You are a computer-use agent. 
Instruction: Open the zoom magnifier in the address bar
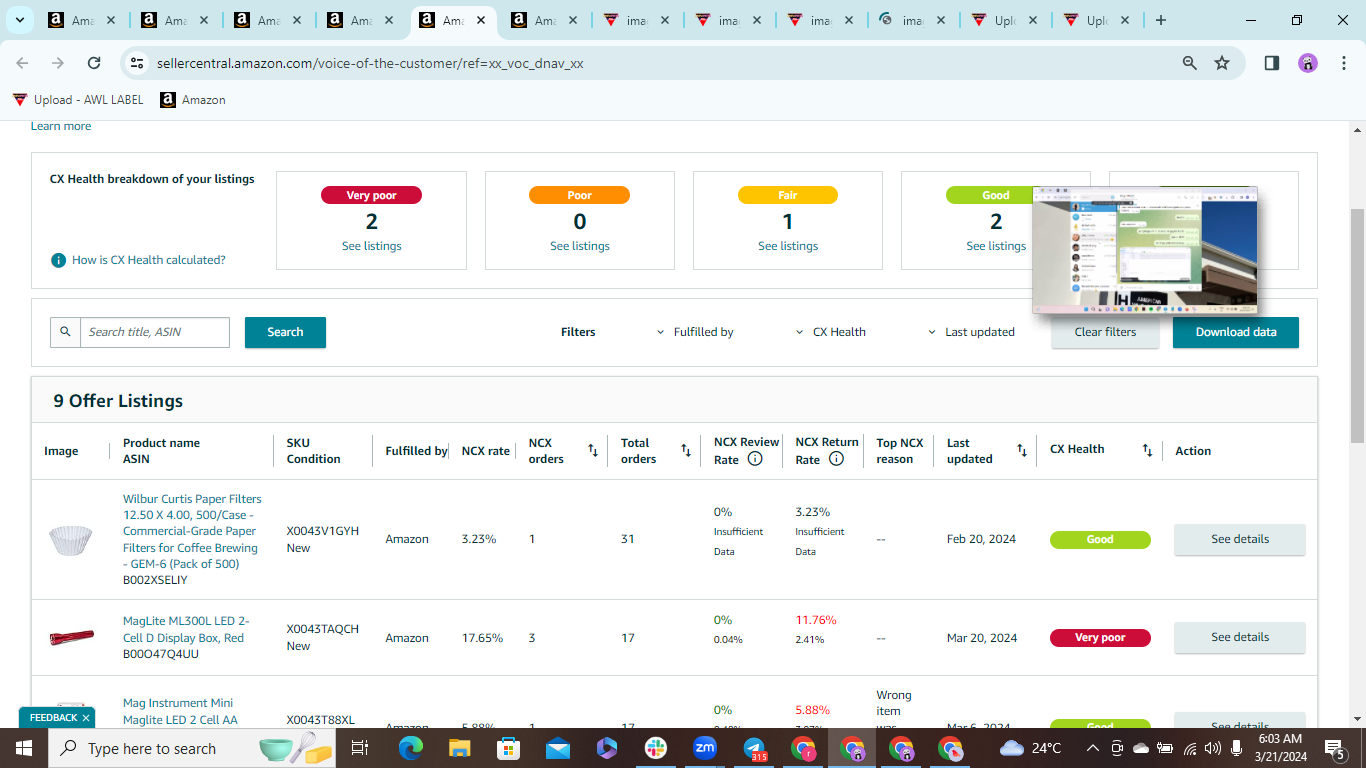[1190, 63]
